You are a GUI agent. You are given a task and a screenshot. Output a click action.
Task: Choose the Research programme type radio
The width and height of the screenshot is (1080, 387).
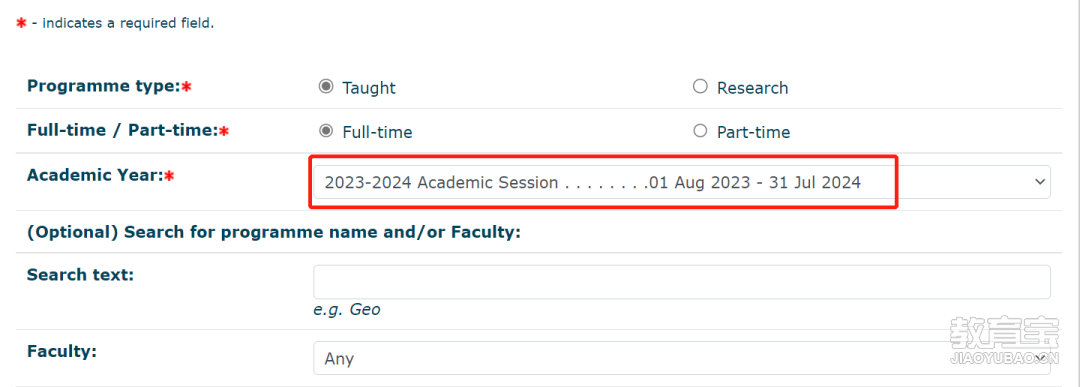(x=700, y=87)
